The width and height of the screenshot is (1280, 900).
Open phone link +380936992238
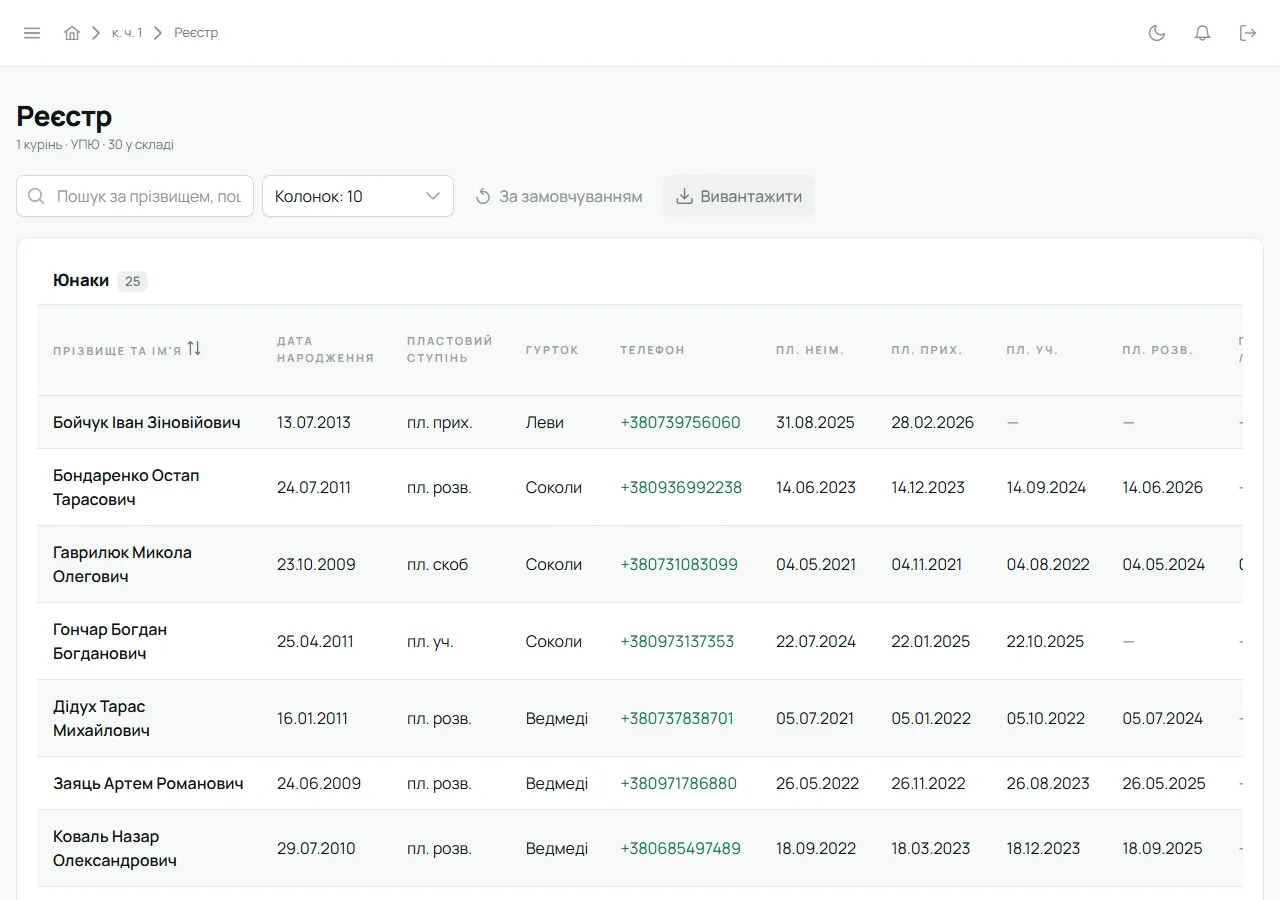pyautogui.click(x=681, y=487)
